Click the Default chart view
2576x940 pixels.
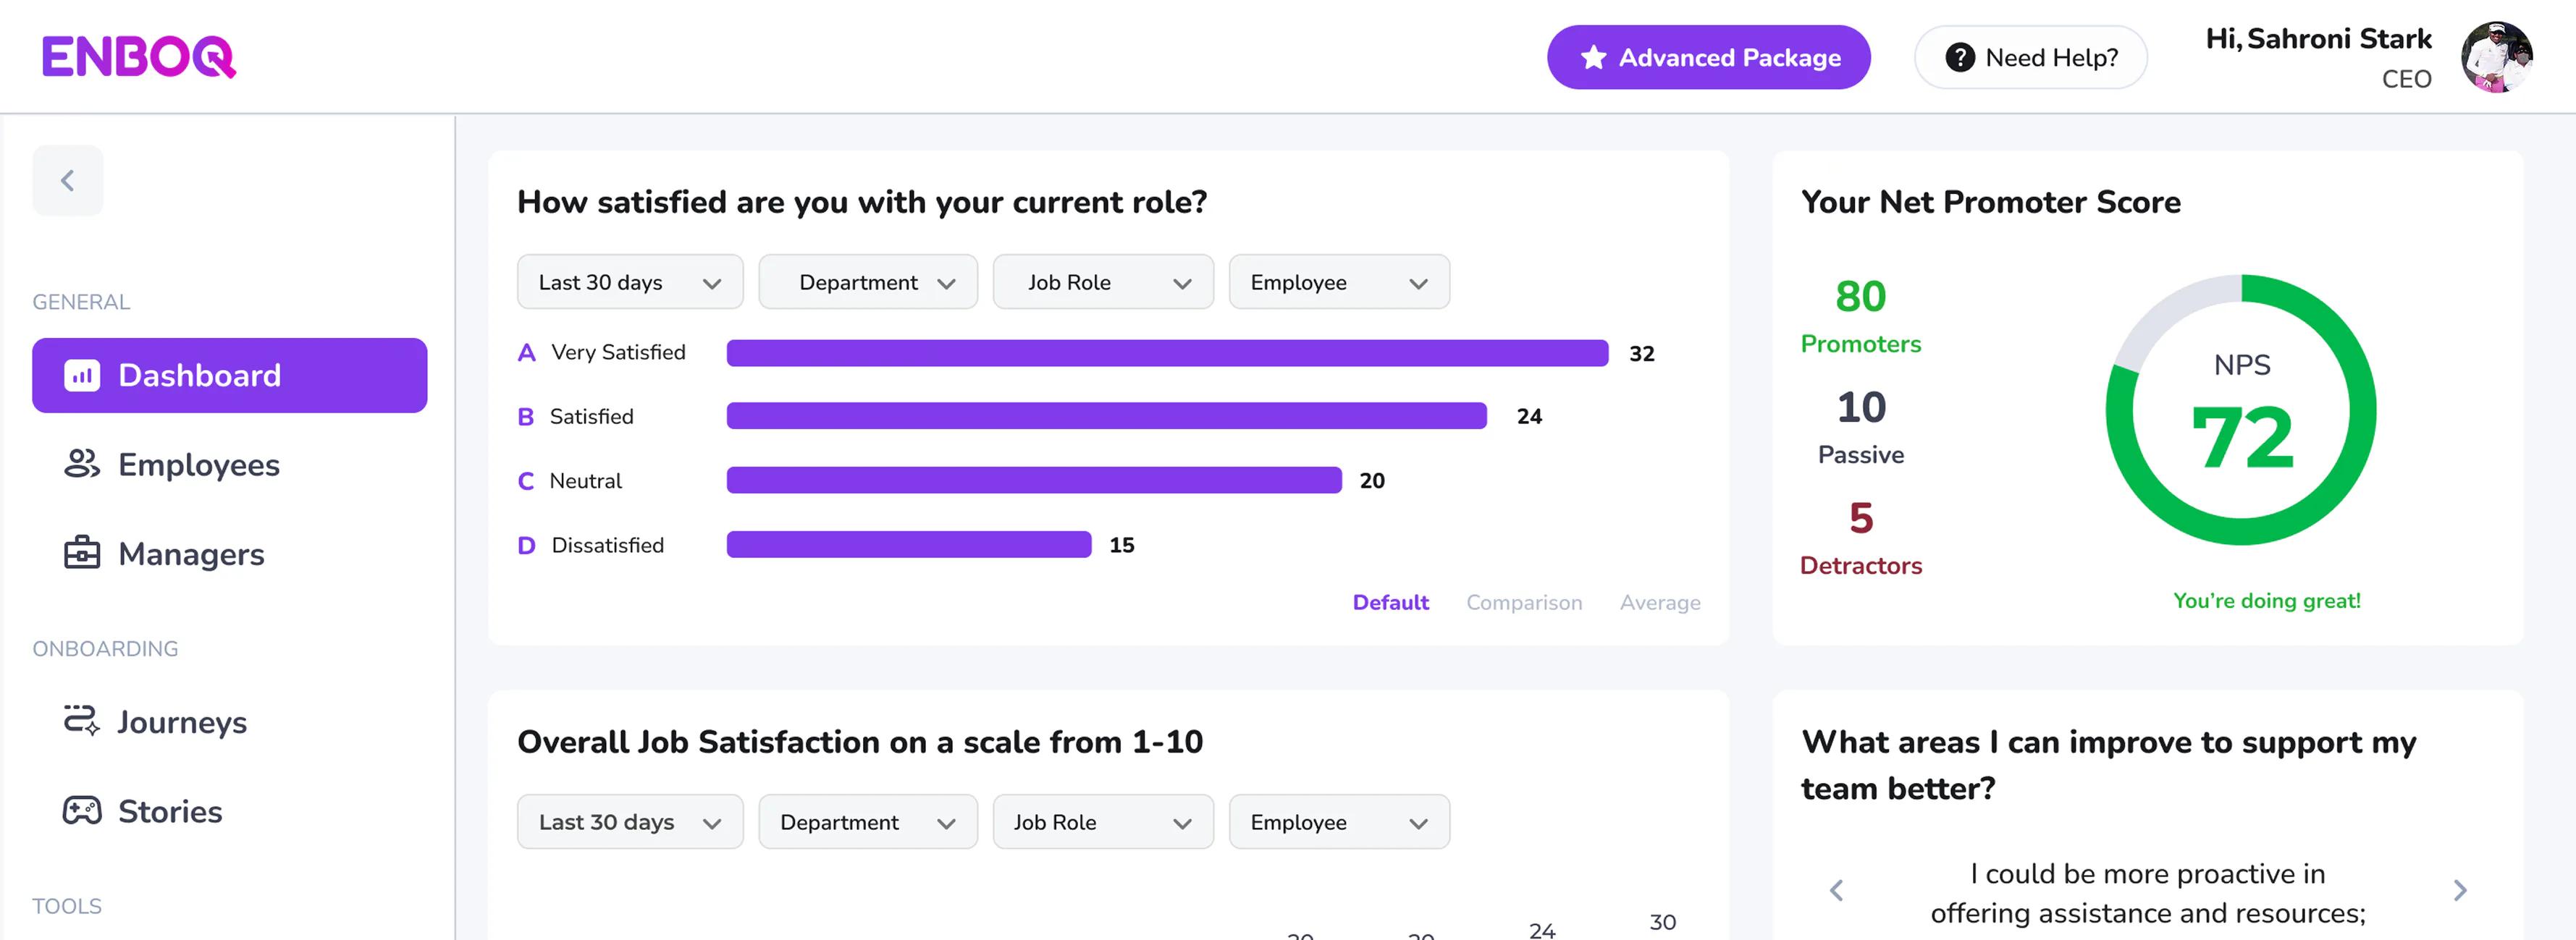pos(1391,602)
